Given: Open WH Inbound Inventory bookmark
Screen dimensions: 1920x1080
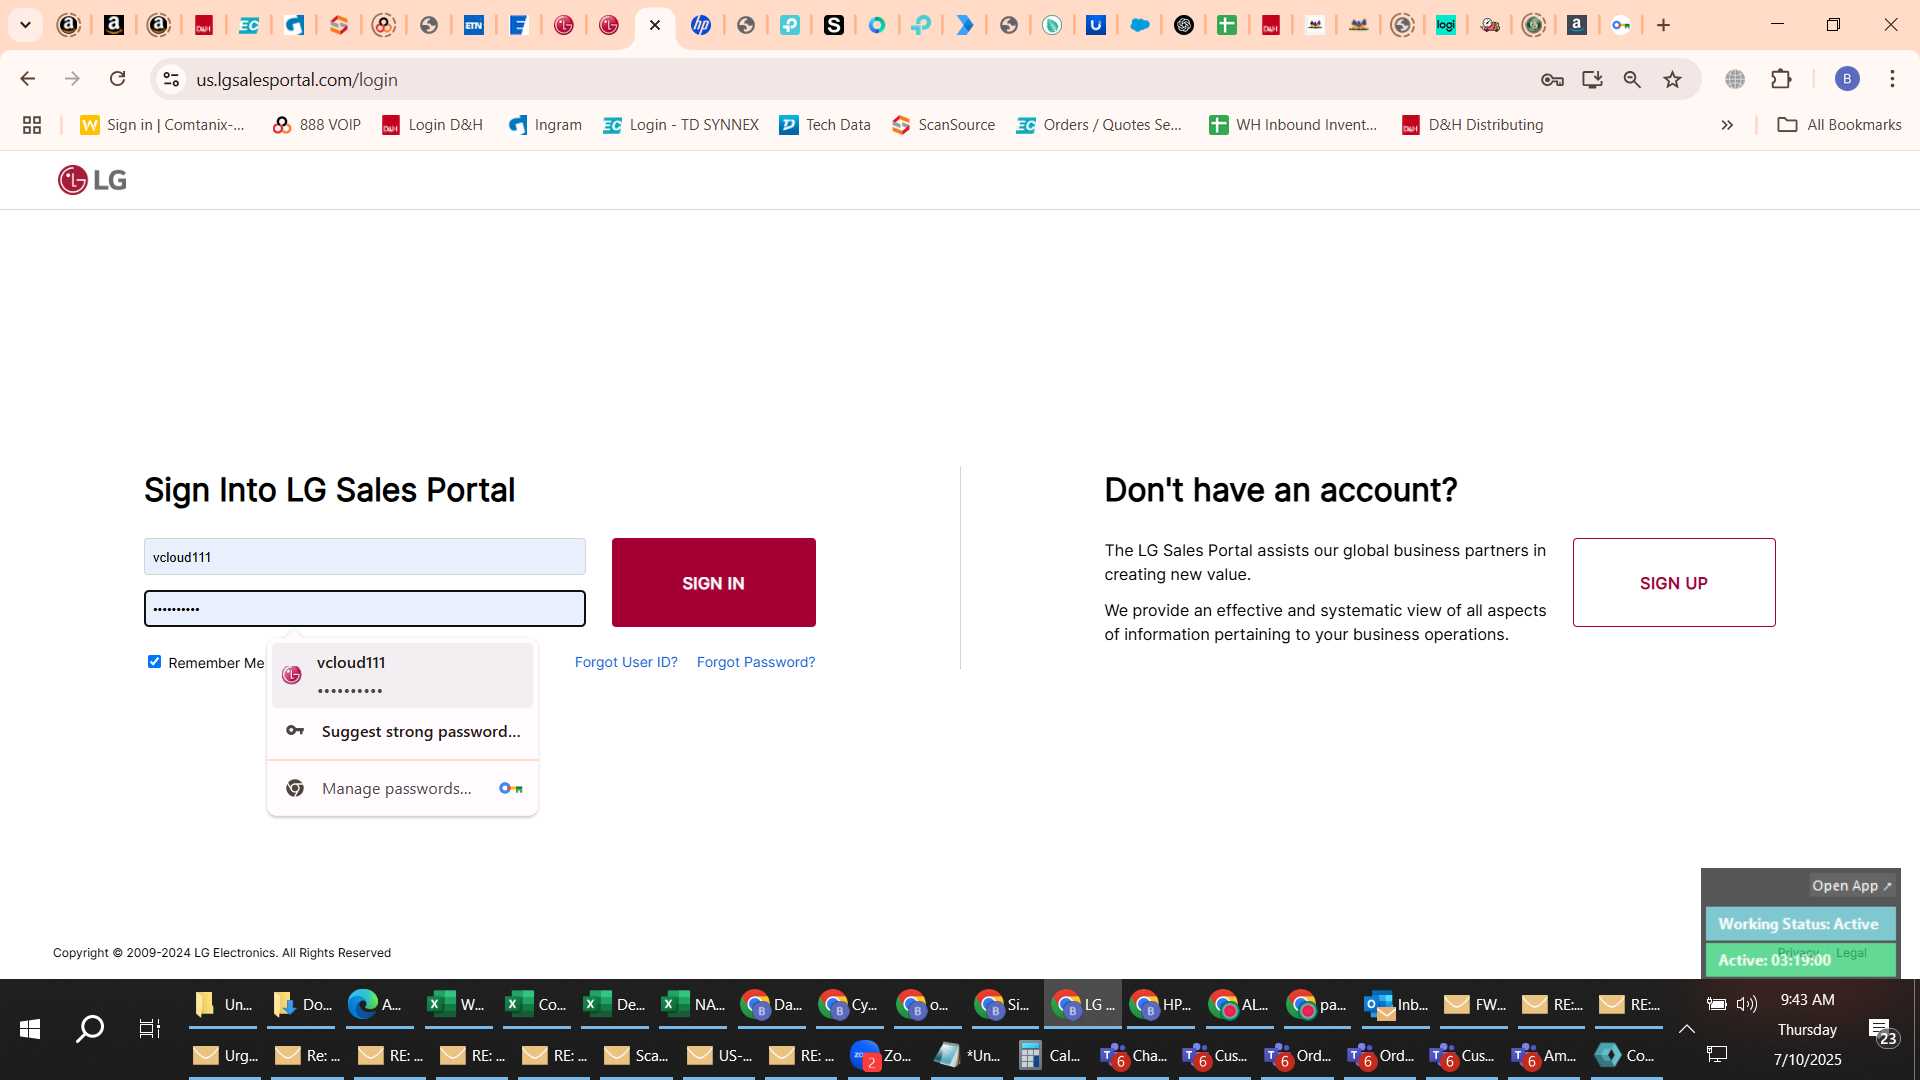Looking at the screenshot, I should coord(1293,125).
